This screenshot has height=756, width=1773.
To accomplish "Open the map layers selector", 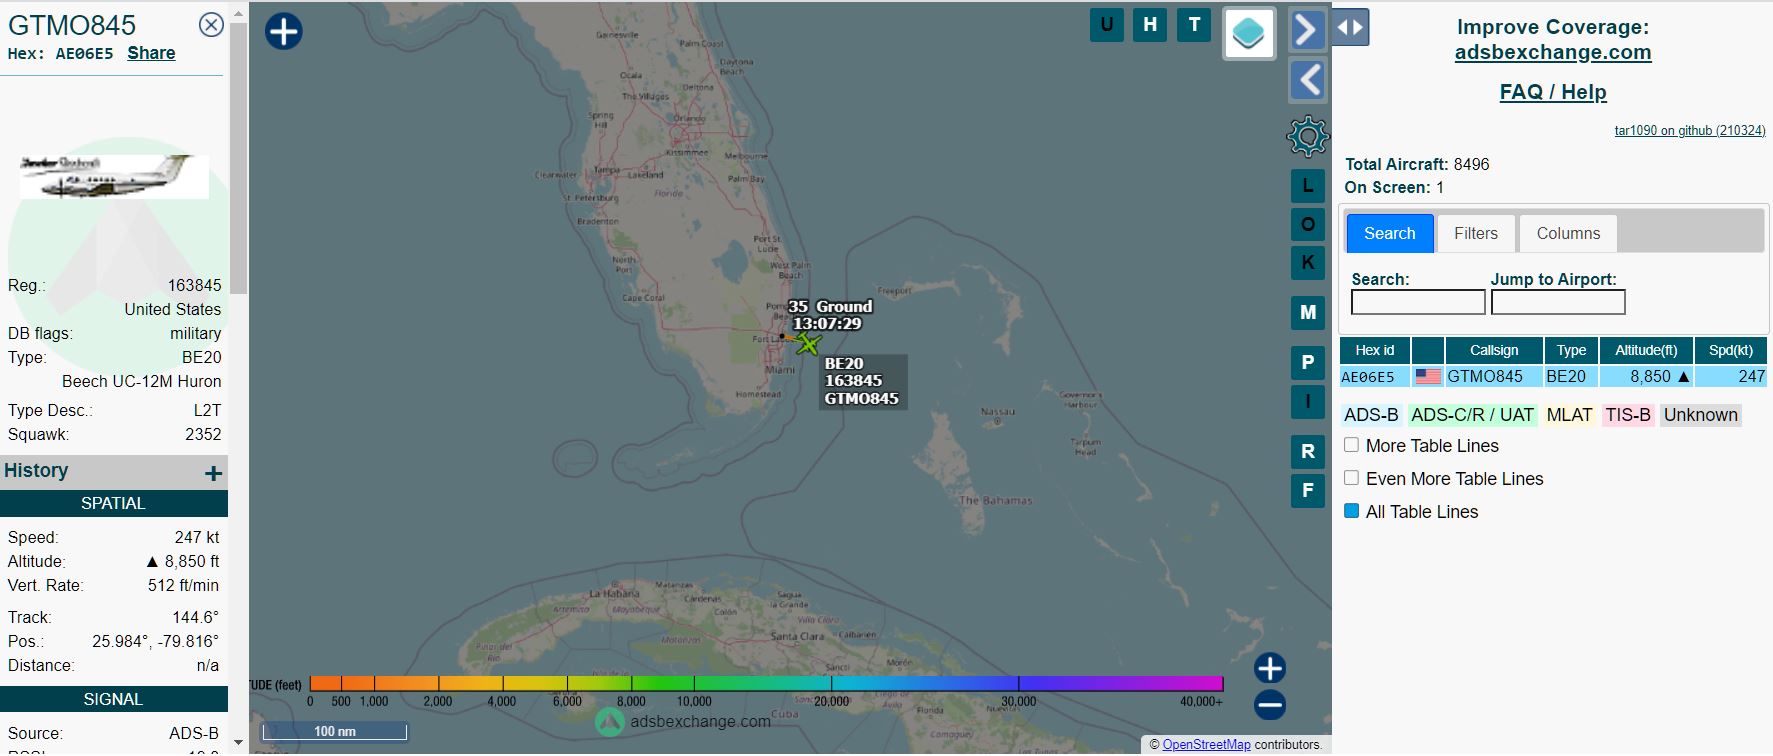I will (1249, 34).
